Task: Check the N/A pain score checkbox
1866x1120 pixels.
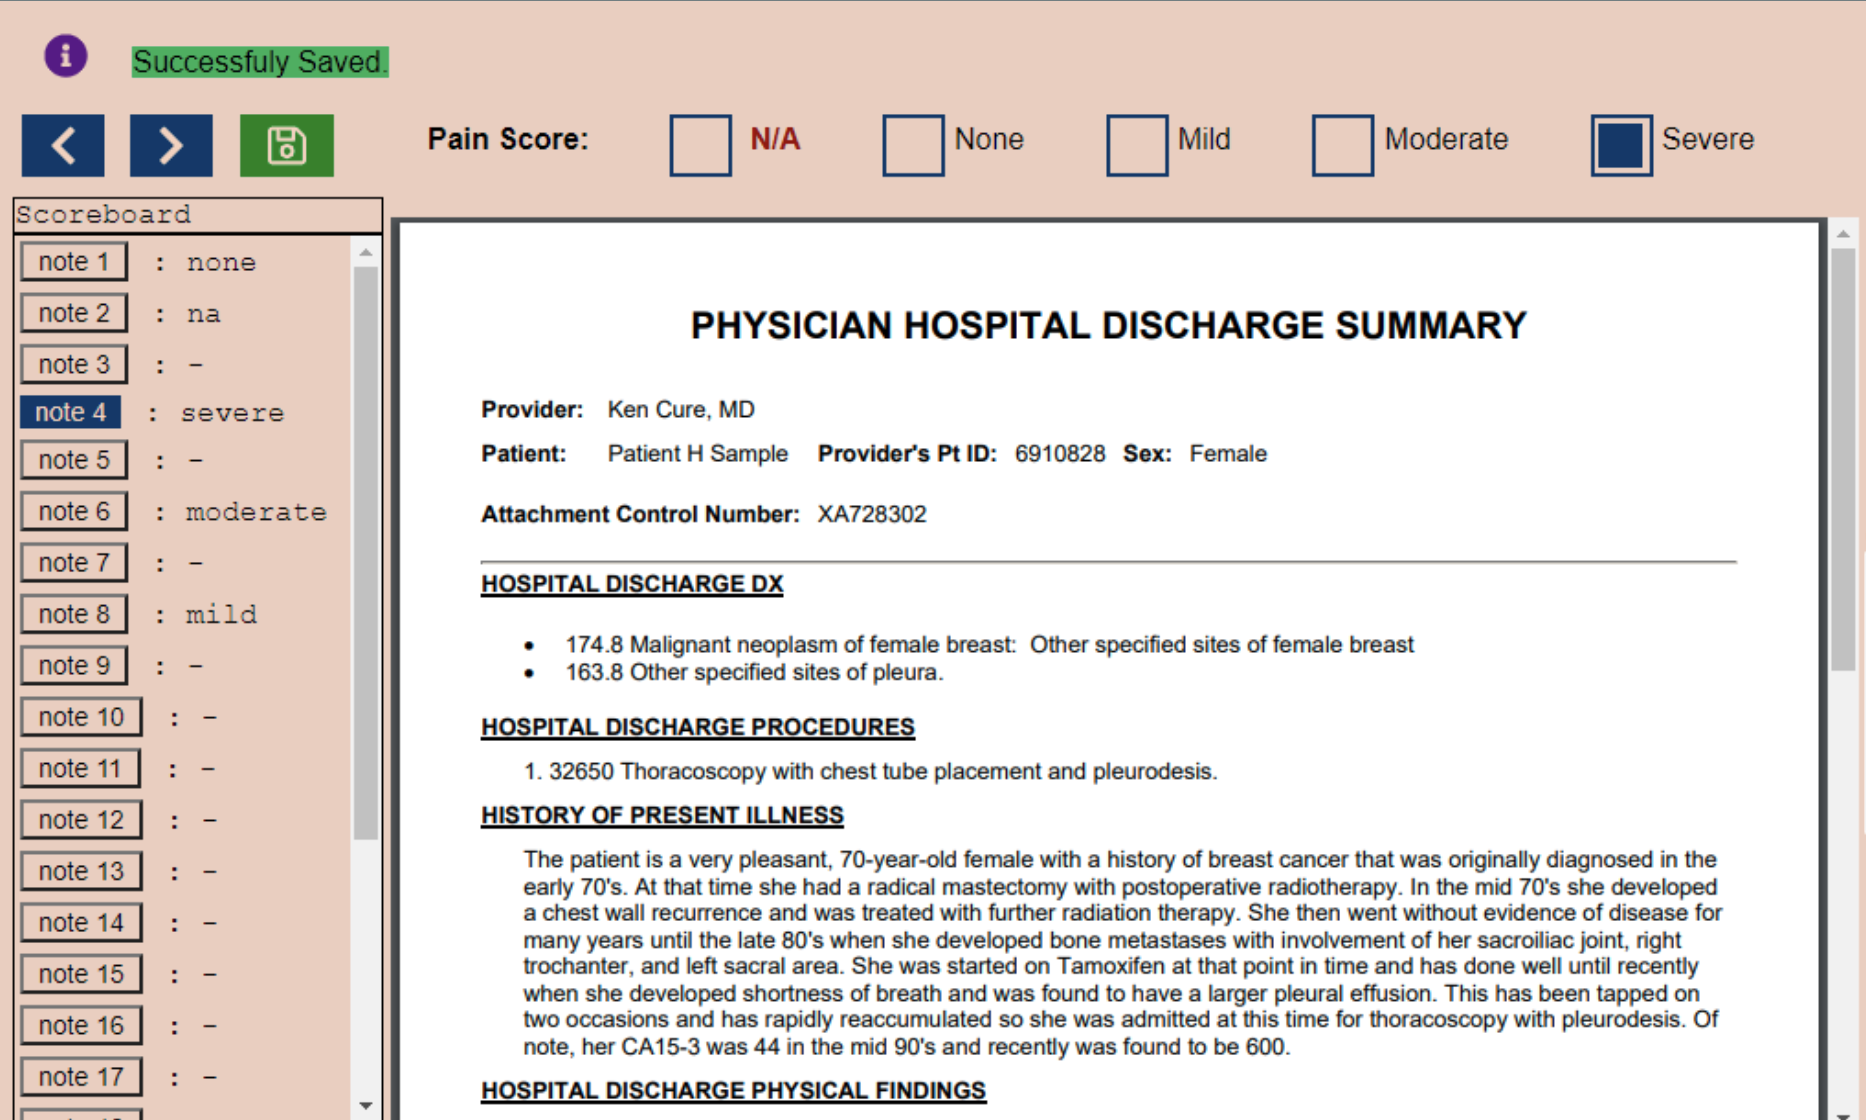Action: [699, 145]
